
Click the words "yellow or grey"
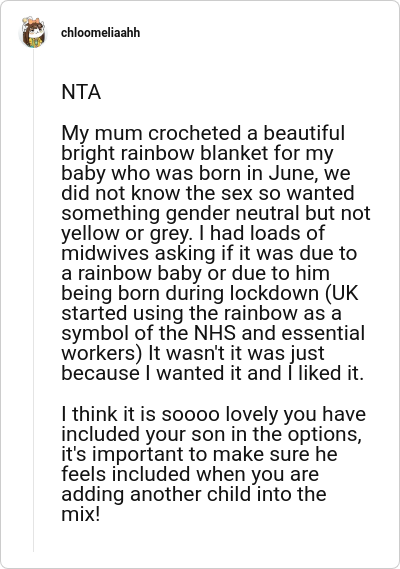pyautogui.click(x=126, y=233)
